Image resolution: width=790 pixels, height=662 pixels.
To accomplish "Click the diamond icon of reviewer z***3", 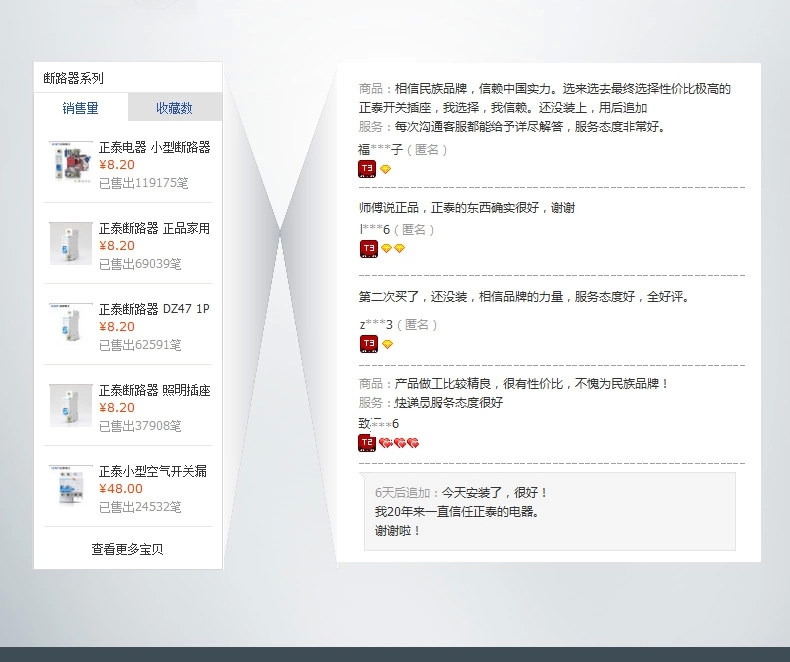I will click(x=387, y=344).
